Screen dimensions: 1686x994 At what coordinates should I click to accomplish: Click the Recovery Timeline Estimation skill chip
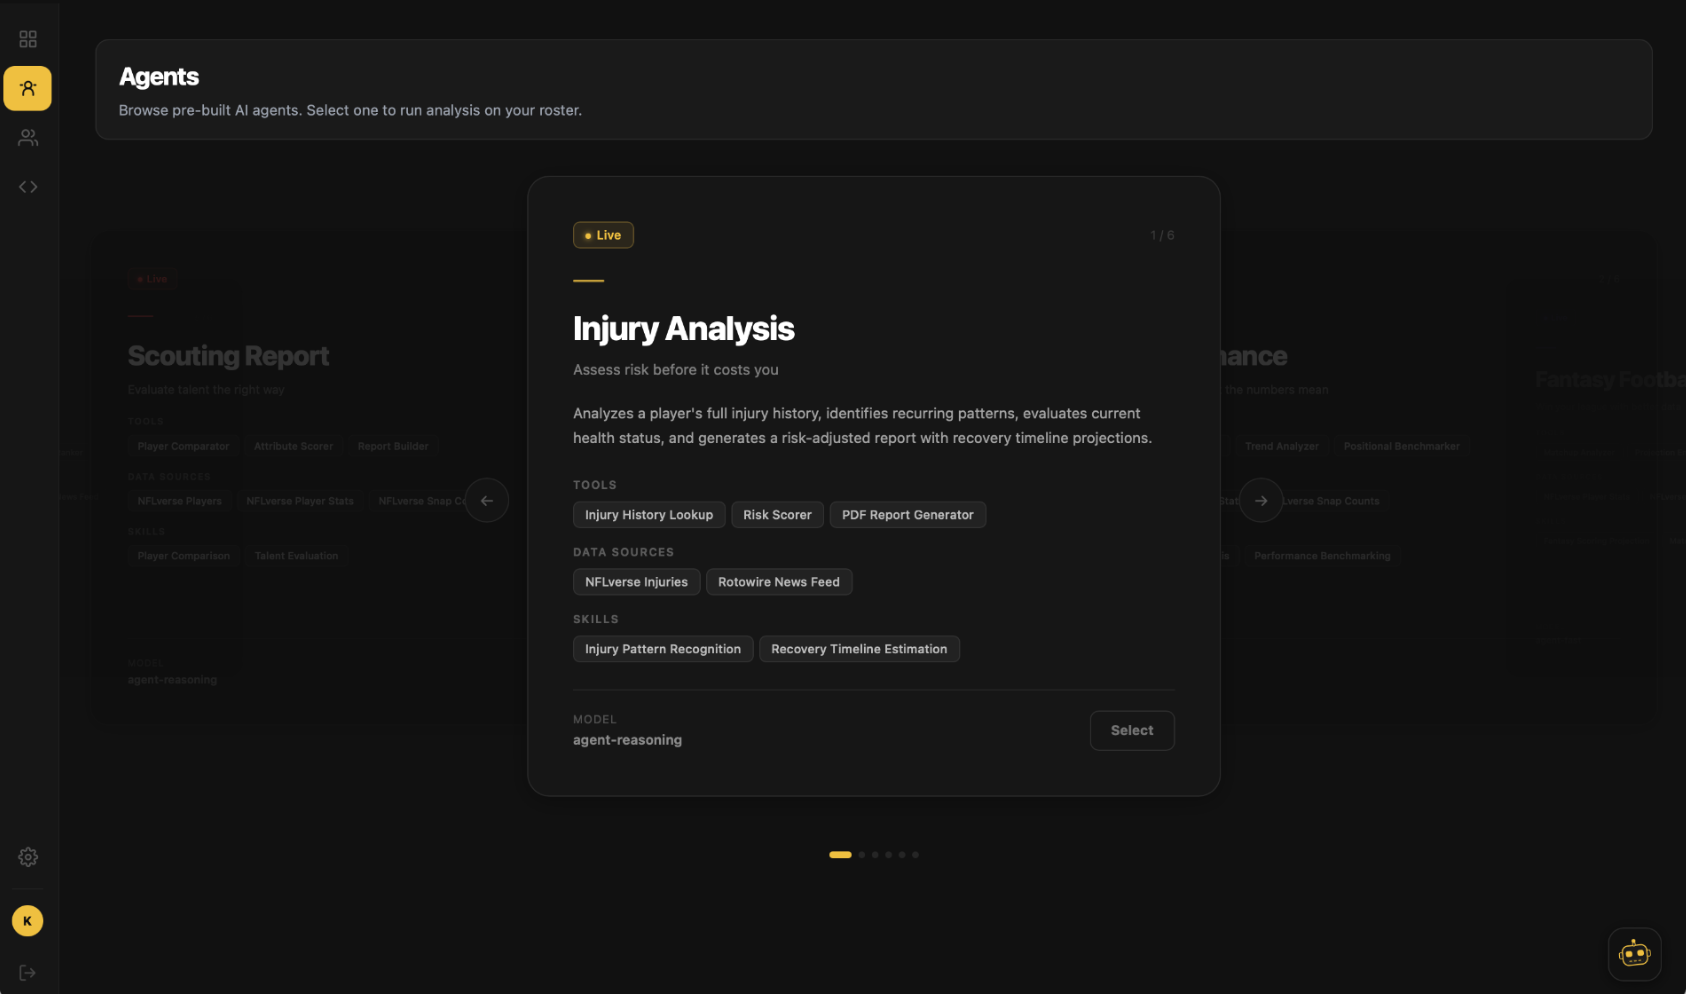(859, 649)
